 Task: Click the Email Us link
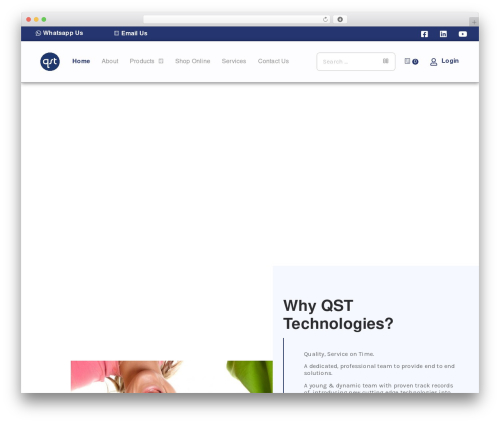coord(134,33)
